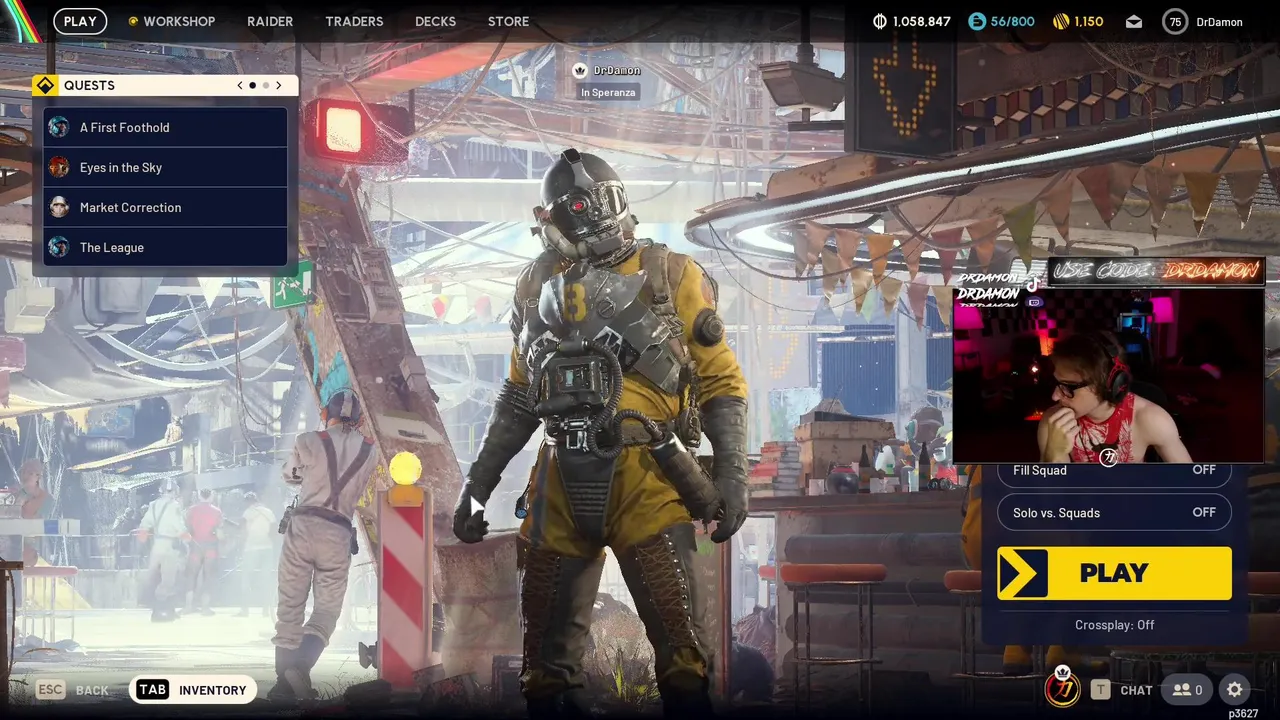This screenshot has height=720, width=1280.
Task: Click the Market Correction trader icon
Action: point(59,207)
